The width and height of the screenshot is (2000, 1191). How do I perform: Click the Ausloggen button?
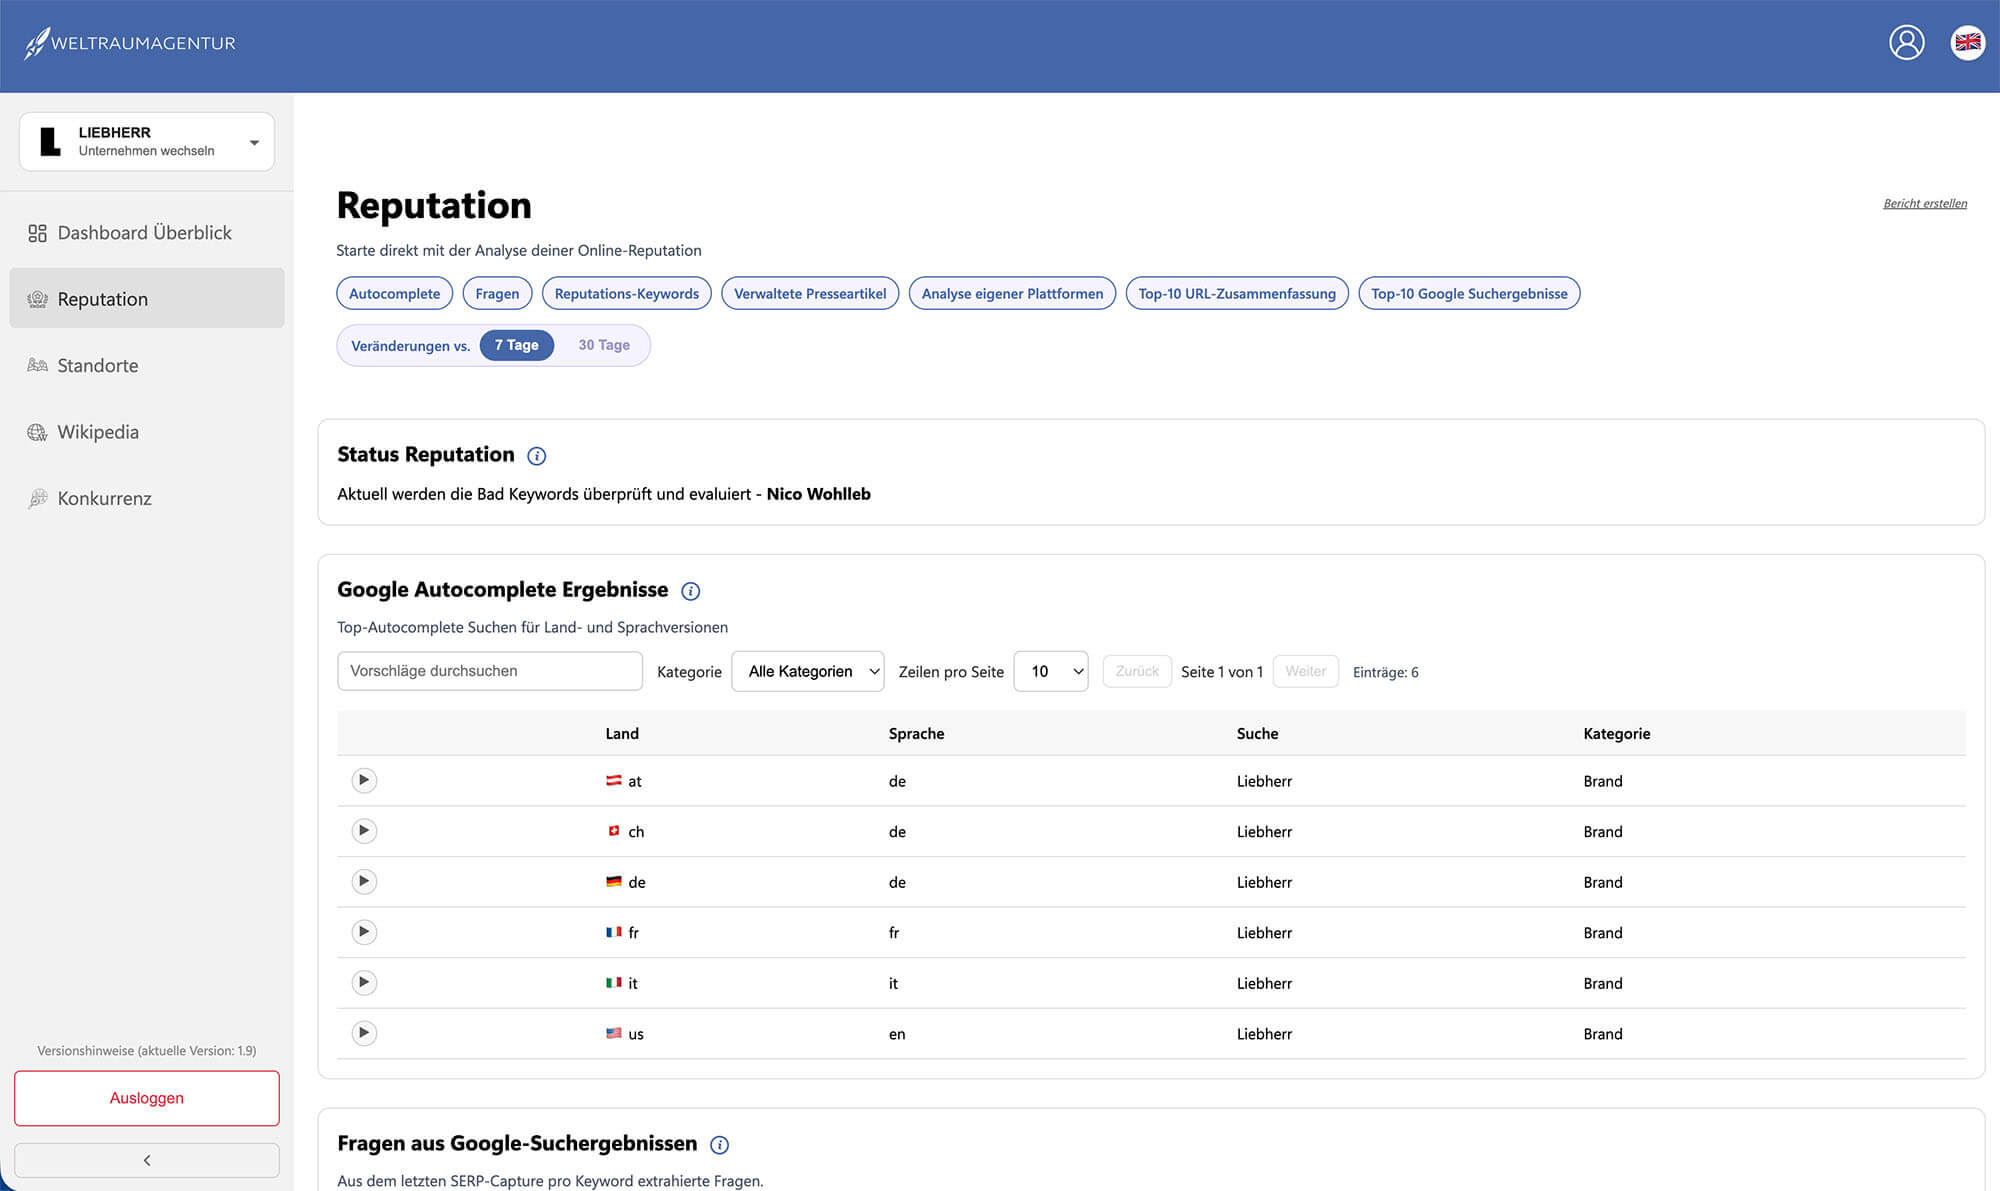coord(147,1098)
